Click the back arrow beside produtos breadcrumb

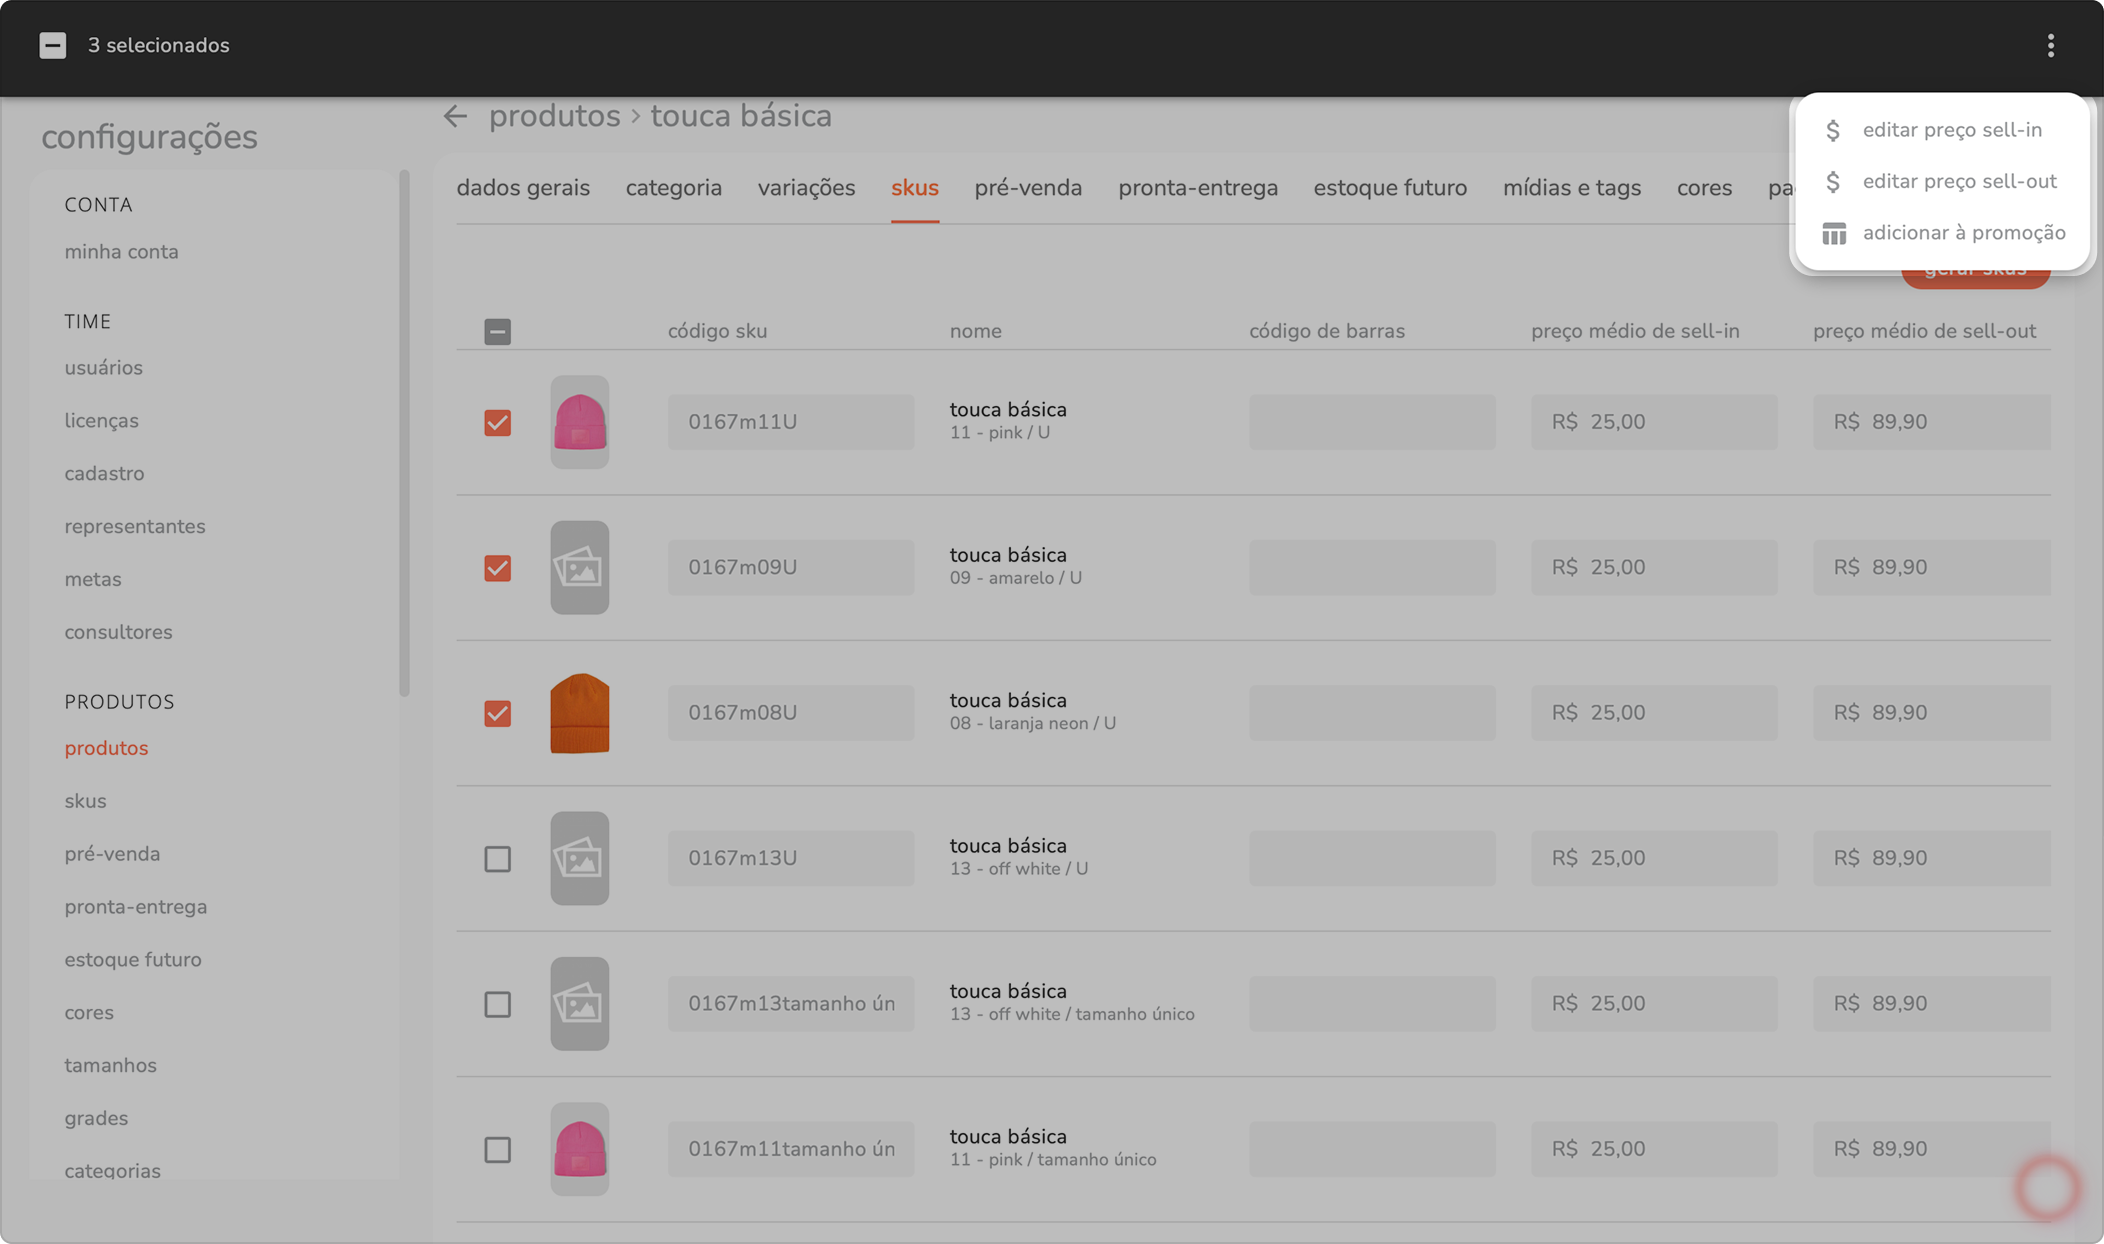[x=455, y=117]
